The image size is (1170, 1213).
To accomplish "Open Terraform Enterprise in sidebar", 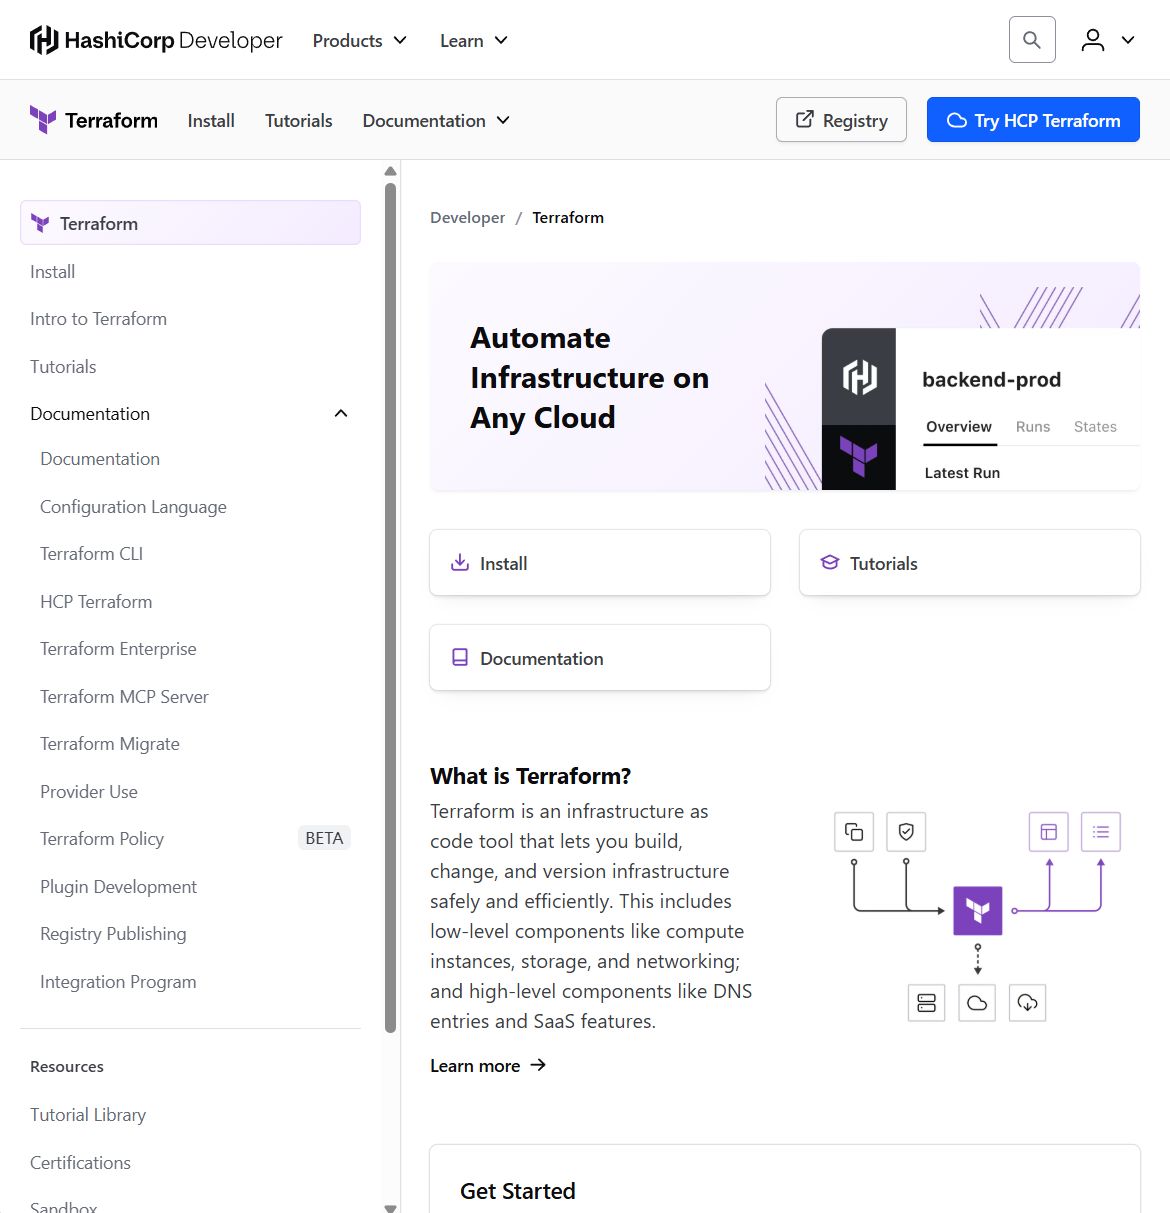I will (x=118, y=649).
